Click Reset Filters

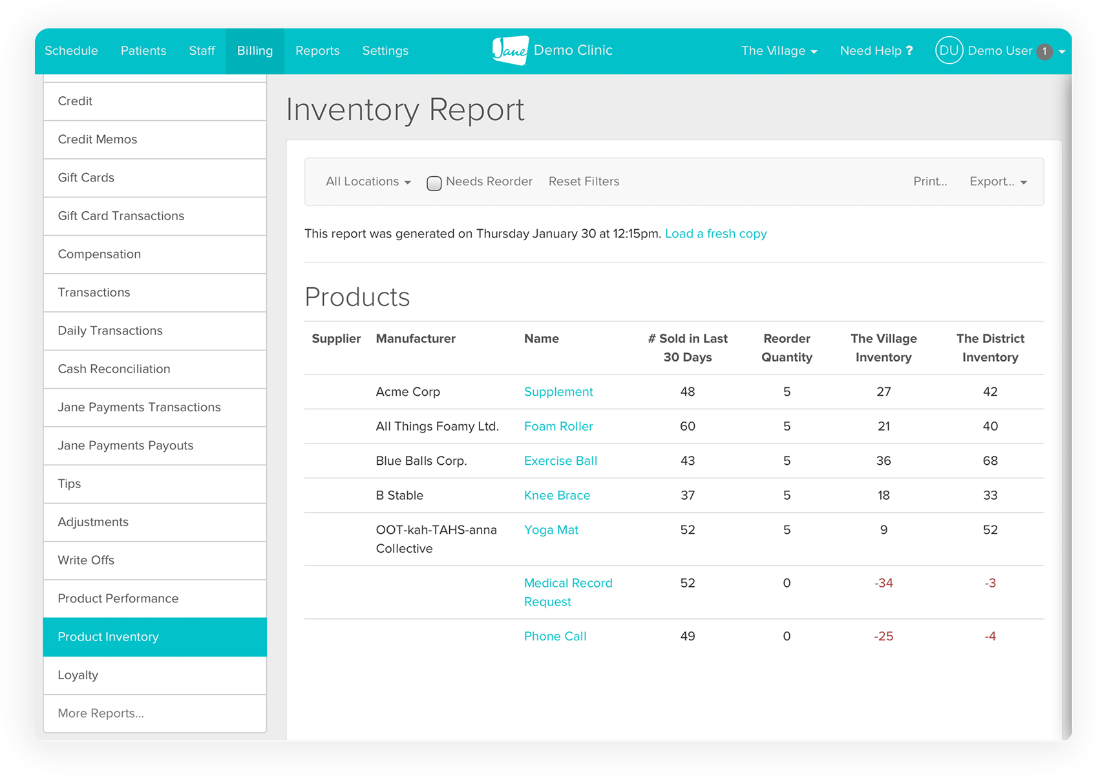click(x=583, y=182)
